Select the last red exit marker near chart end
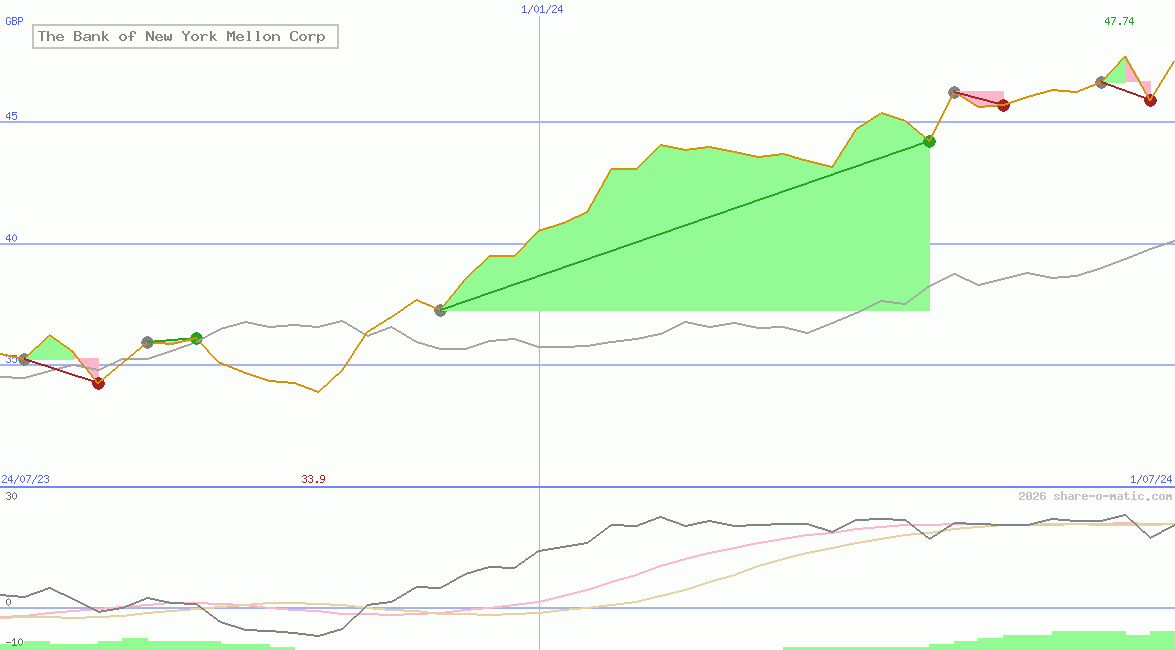 [x=1150, y=100]
